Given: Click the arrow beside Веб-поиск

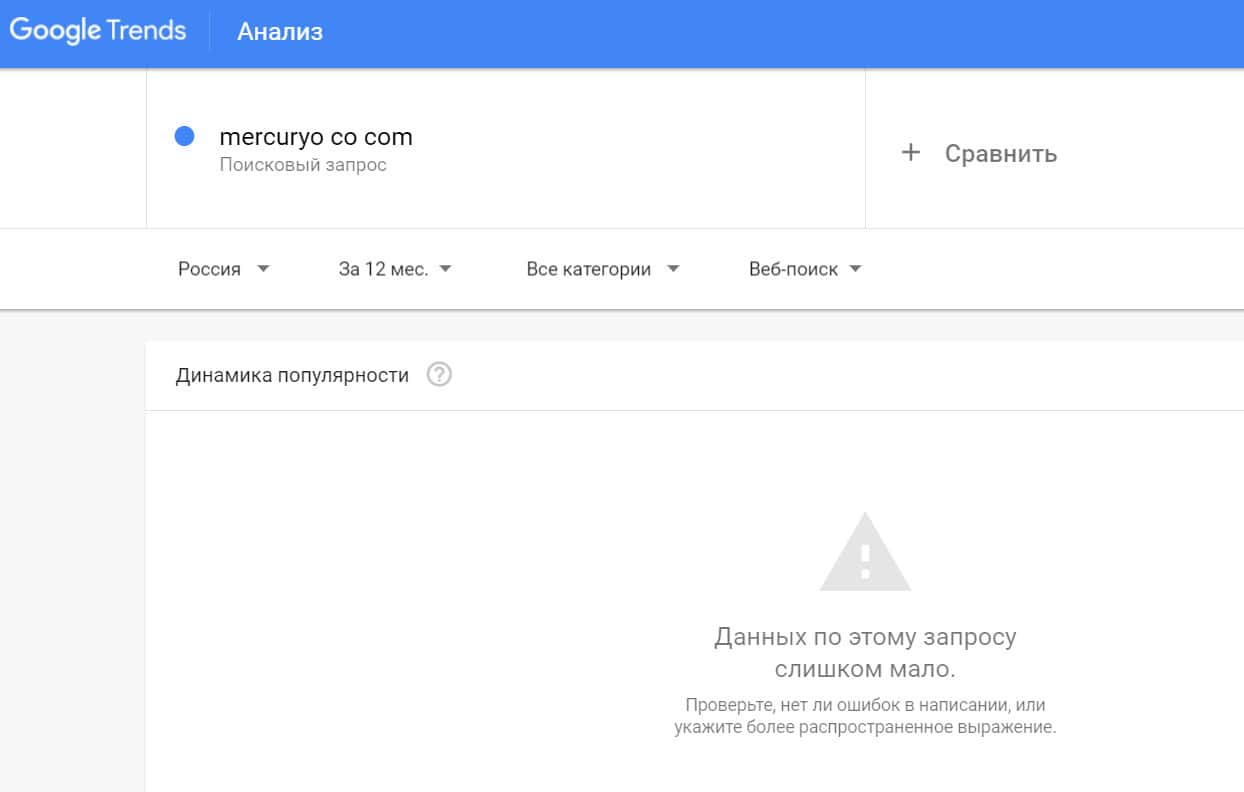Looking at the screenshot, I should [855, 269].
